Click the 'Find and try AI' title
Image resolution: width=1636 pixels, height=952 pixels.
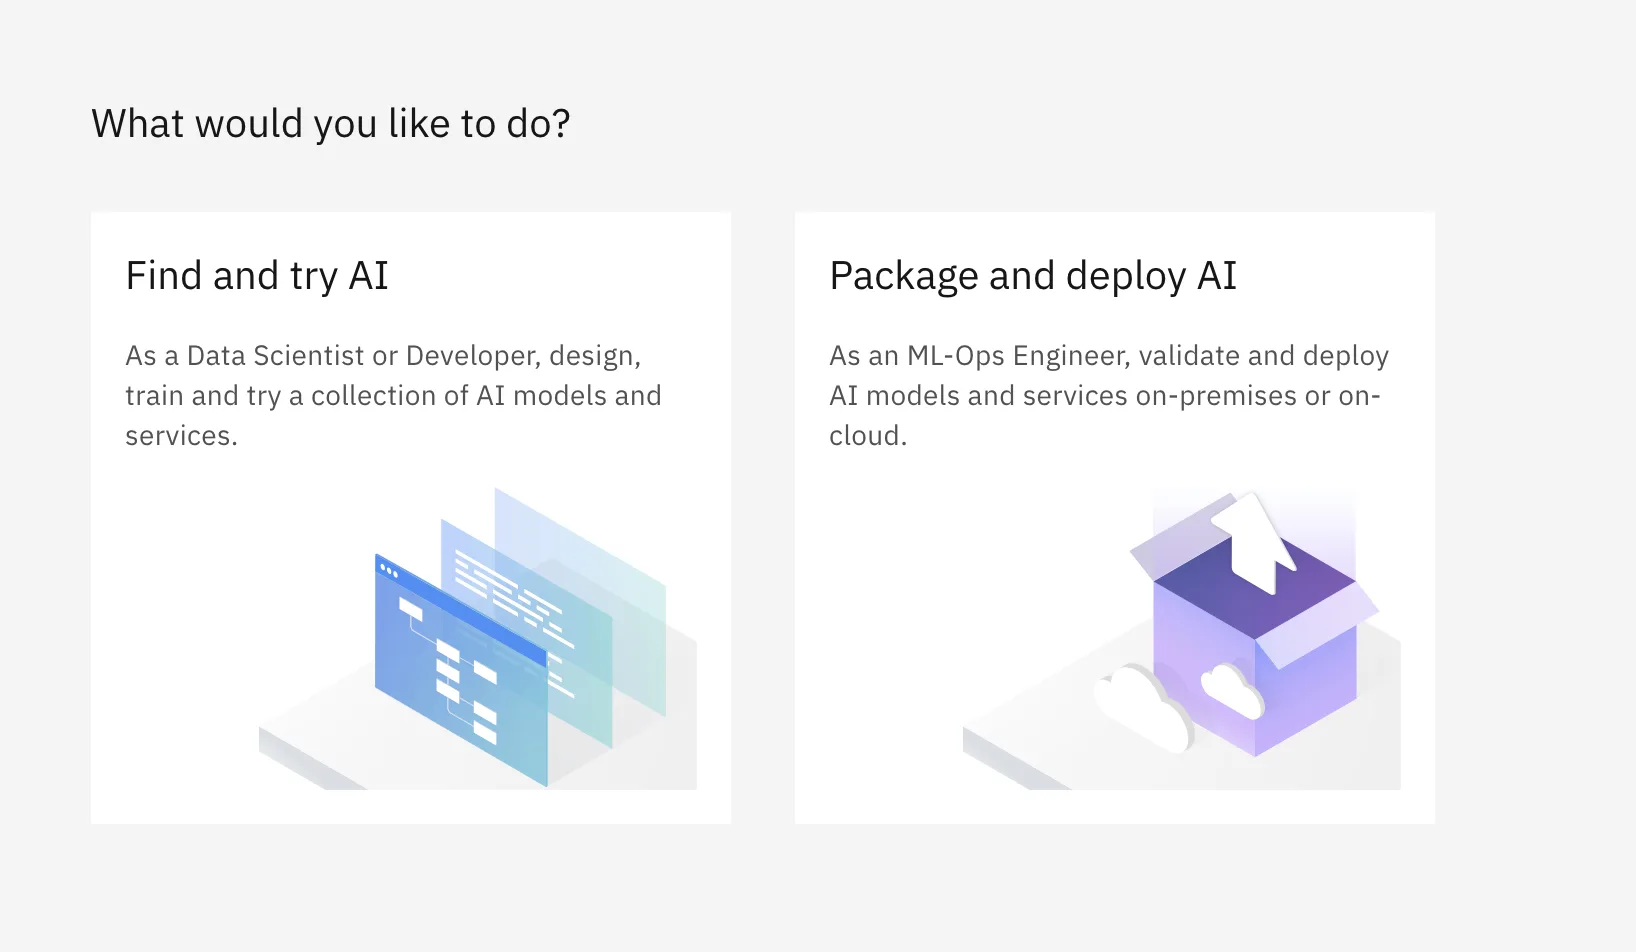point(257,276)
